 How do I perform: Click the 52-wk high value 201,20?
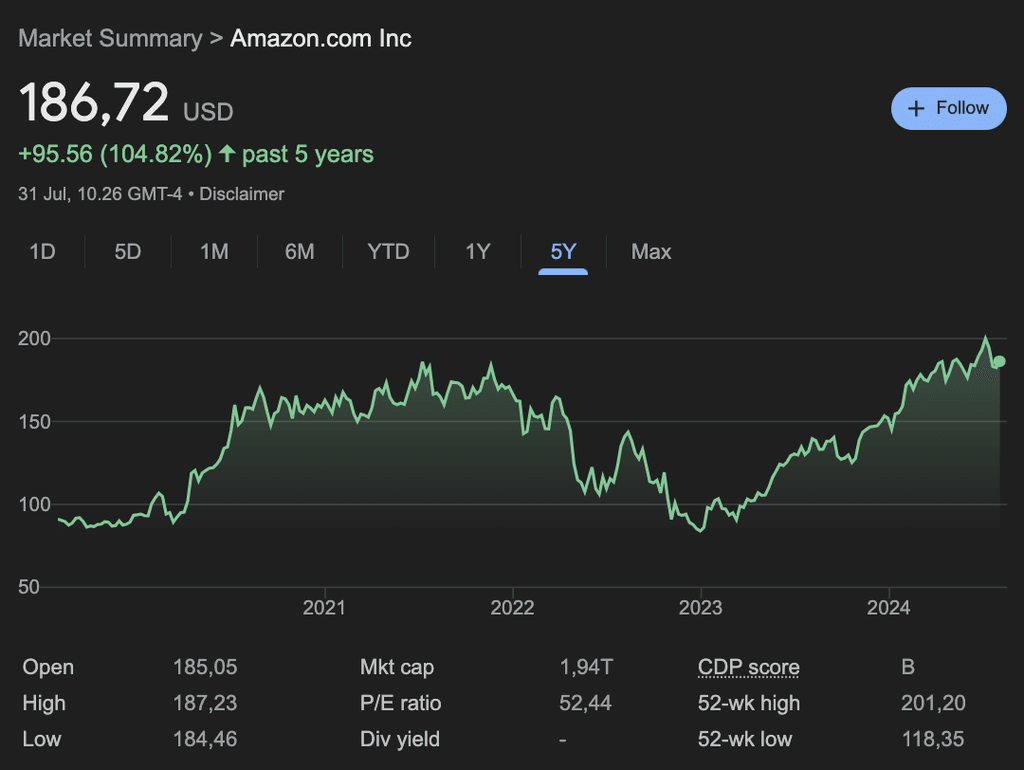point(933,703)
